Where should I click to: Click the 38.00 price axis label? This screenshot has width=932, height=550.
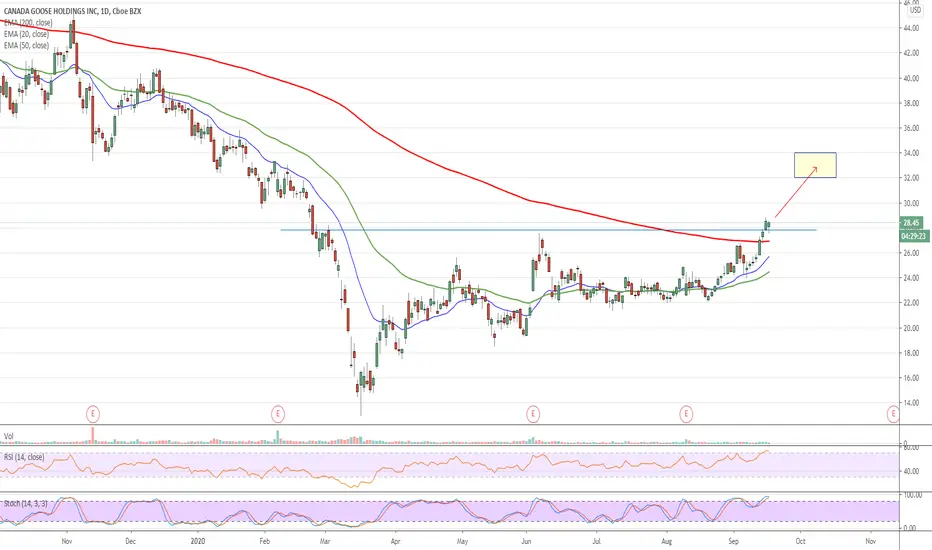pyautogui.click(x=911, y=103)
